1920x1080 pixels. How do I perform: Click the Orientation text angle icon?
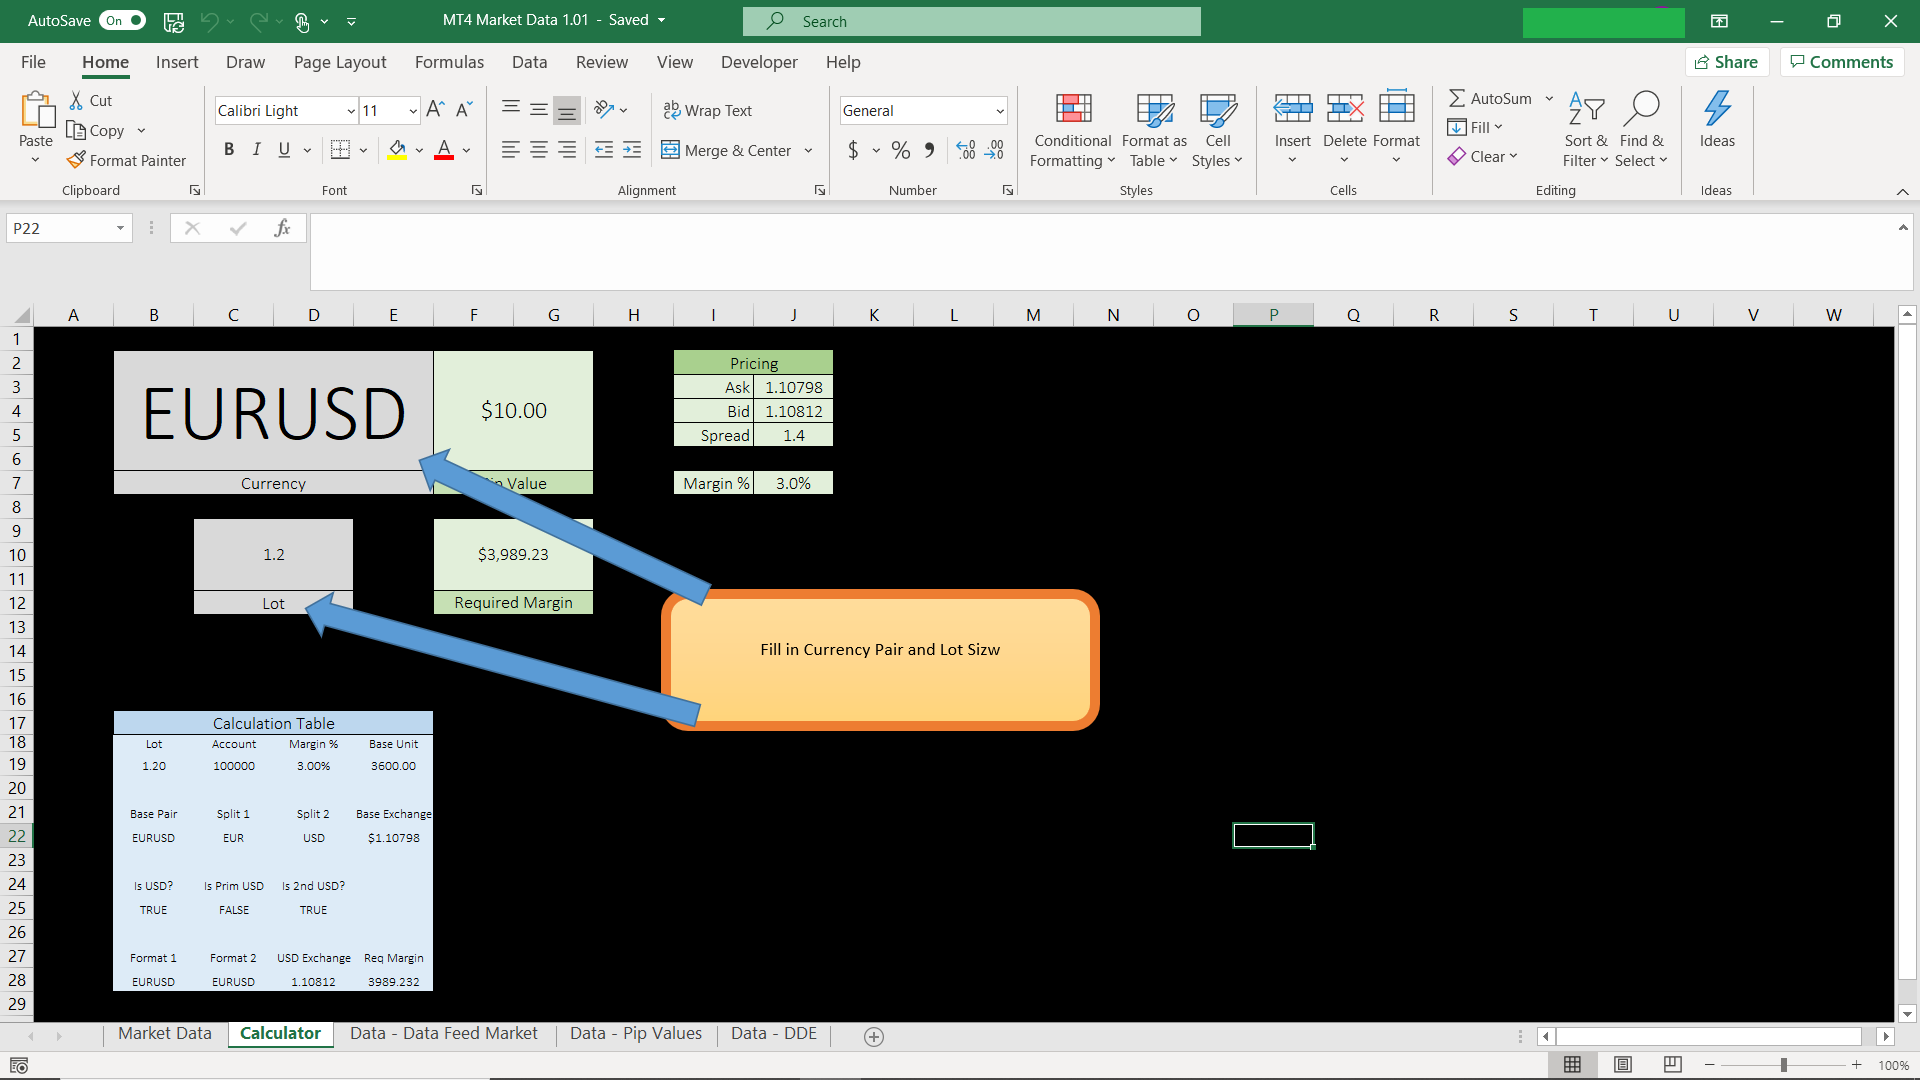[x=604, y=109]
